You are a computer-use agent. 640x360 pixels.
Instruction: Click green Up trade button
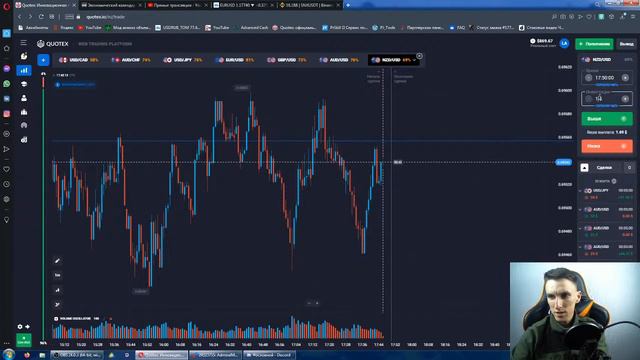click(607, 119)
